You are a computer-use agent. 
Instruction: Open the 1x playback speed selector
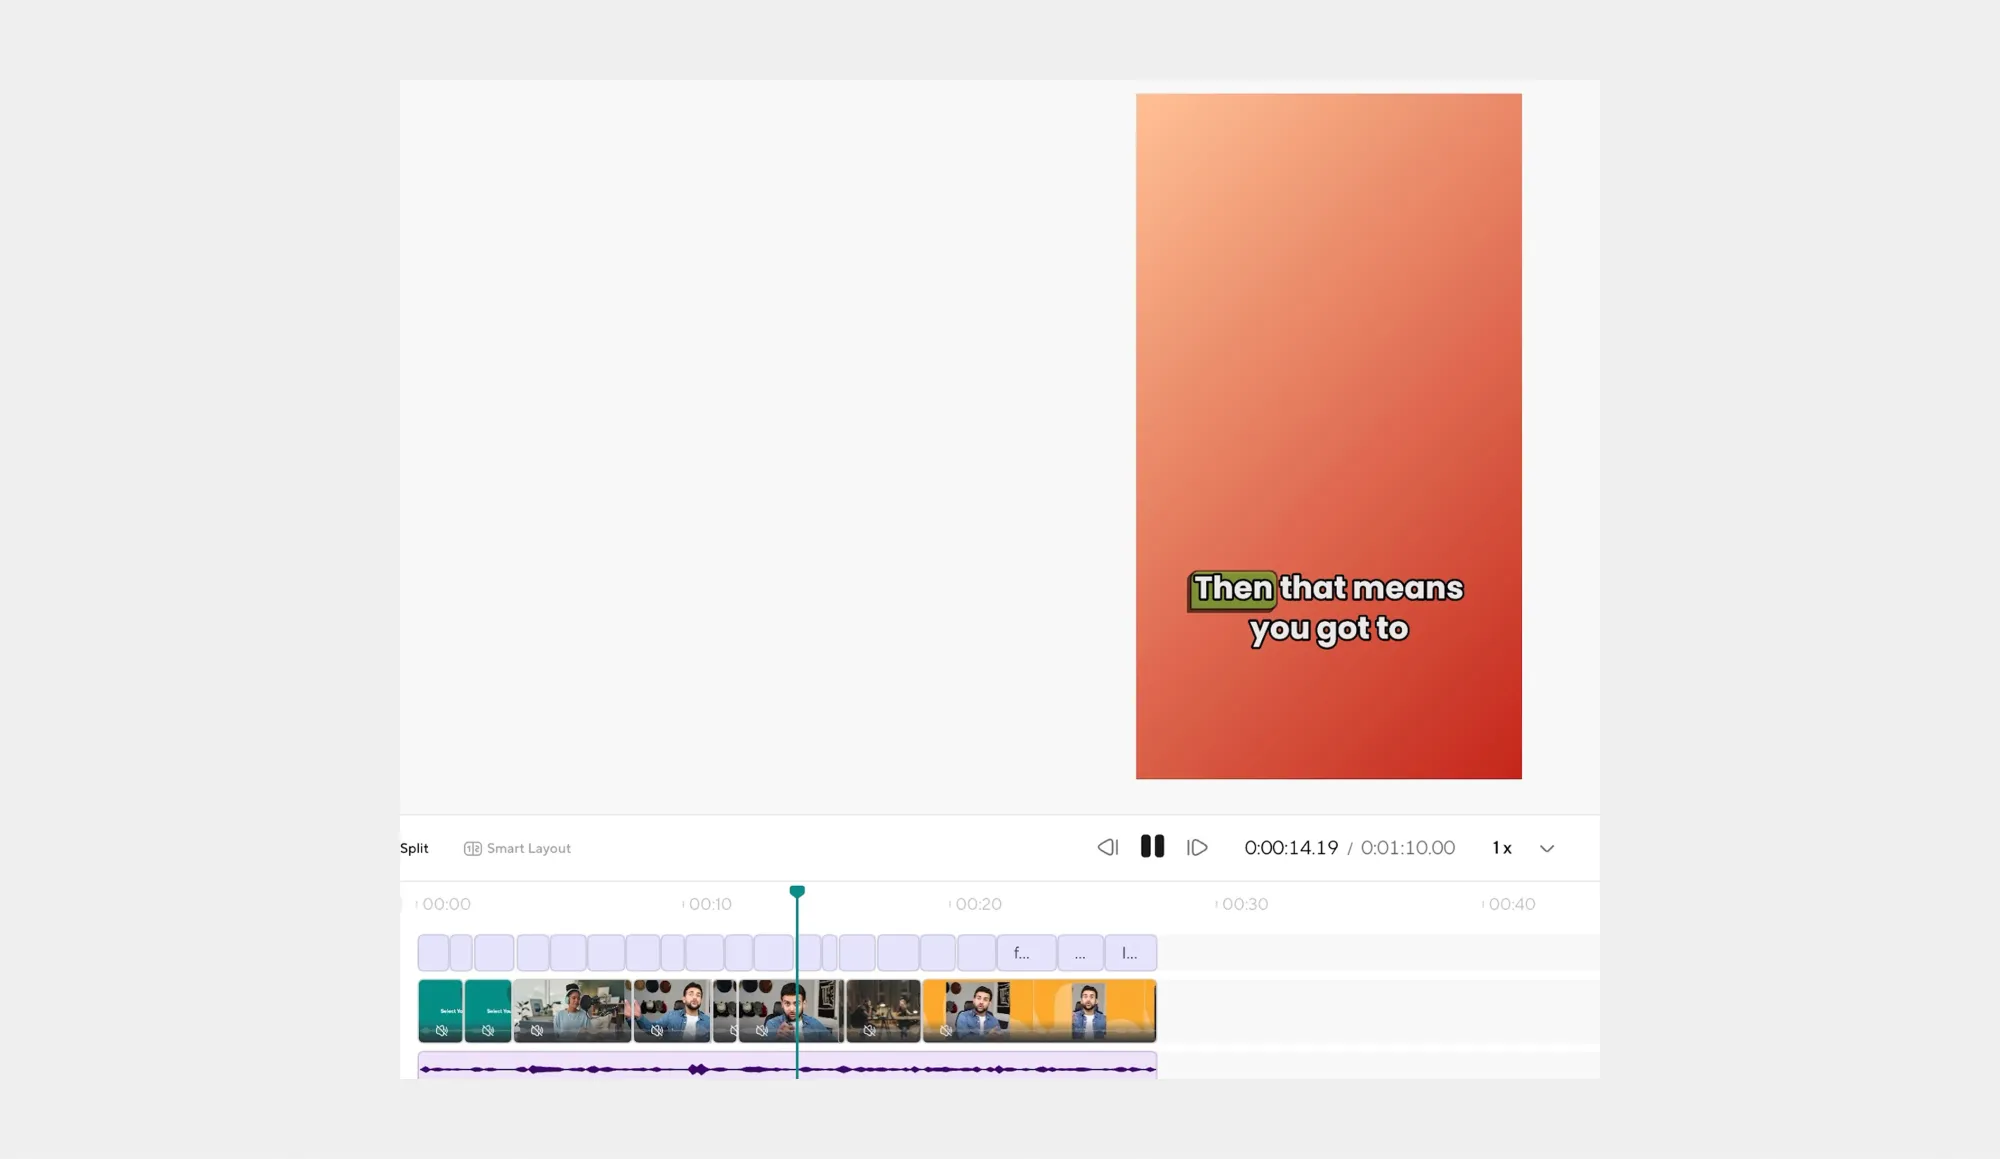coord(1501,848)
